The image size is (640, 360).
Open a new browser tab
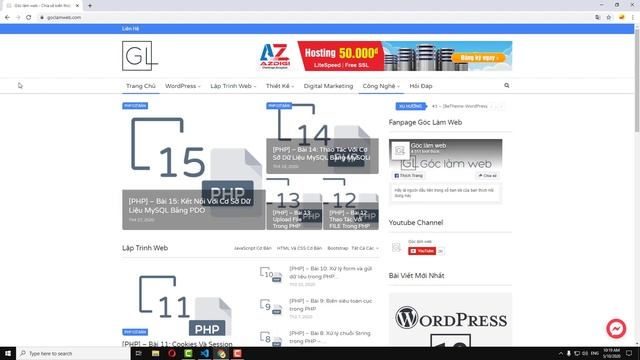tap(90, 6)
